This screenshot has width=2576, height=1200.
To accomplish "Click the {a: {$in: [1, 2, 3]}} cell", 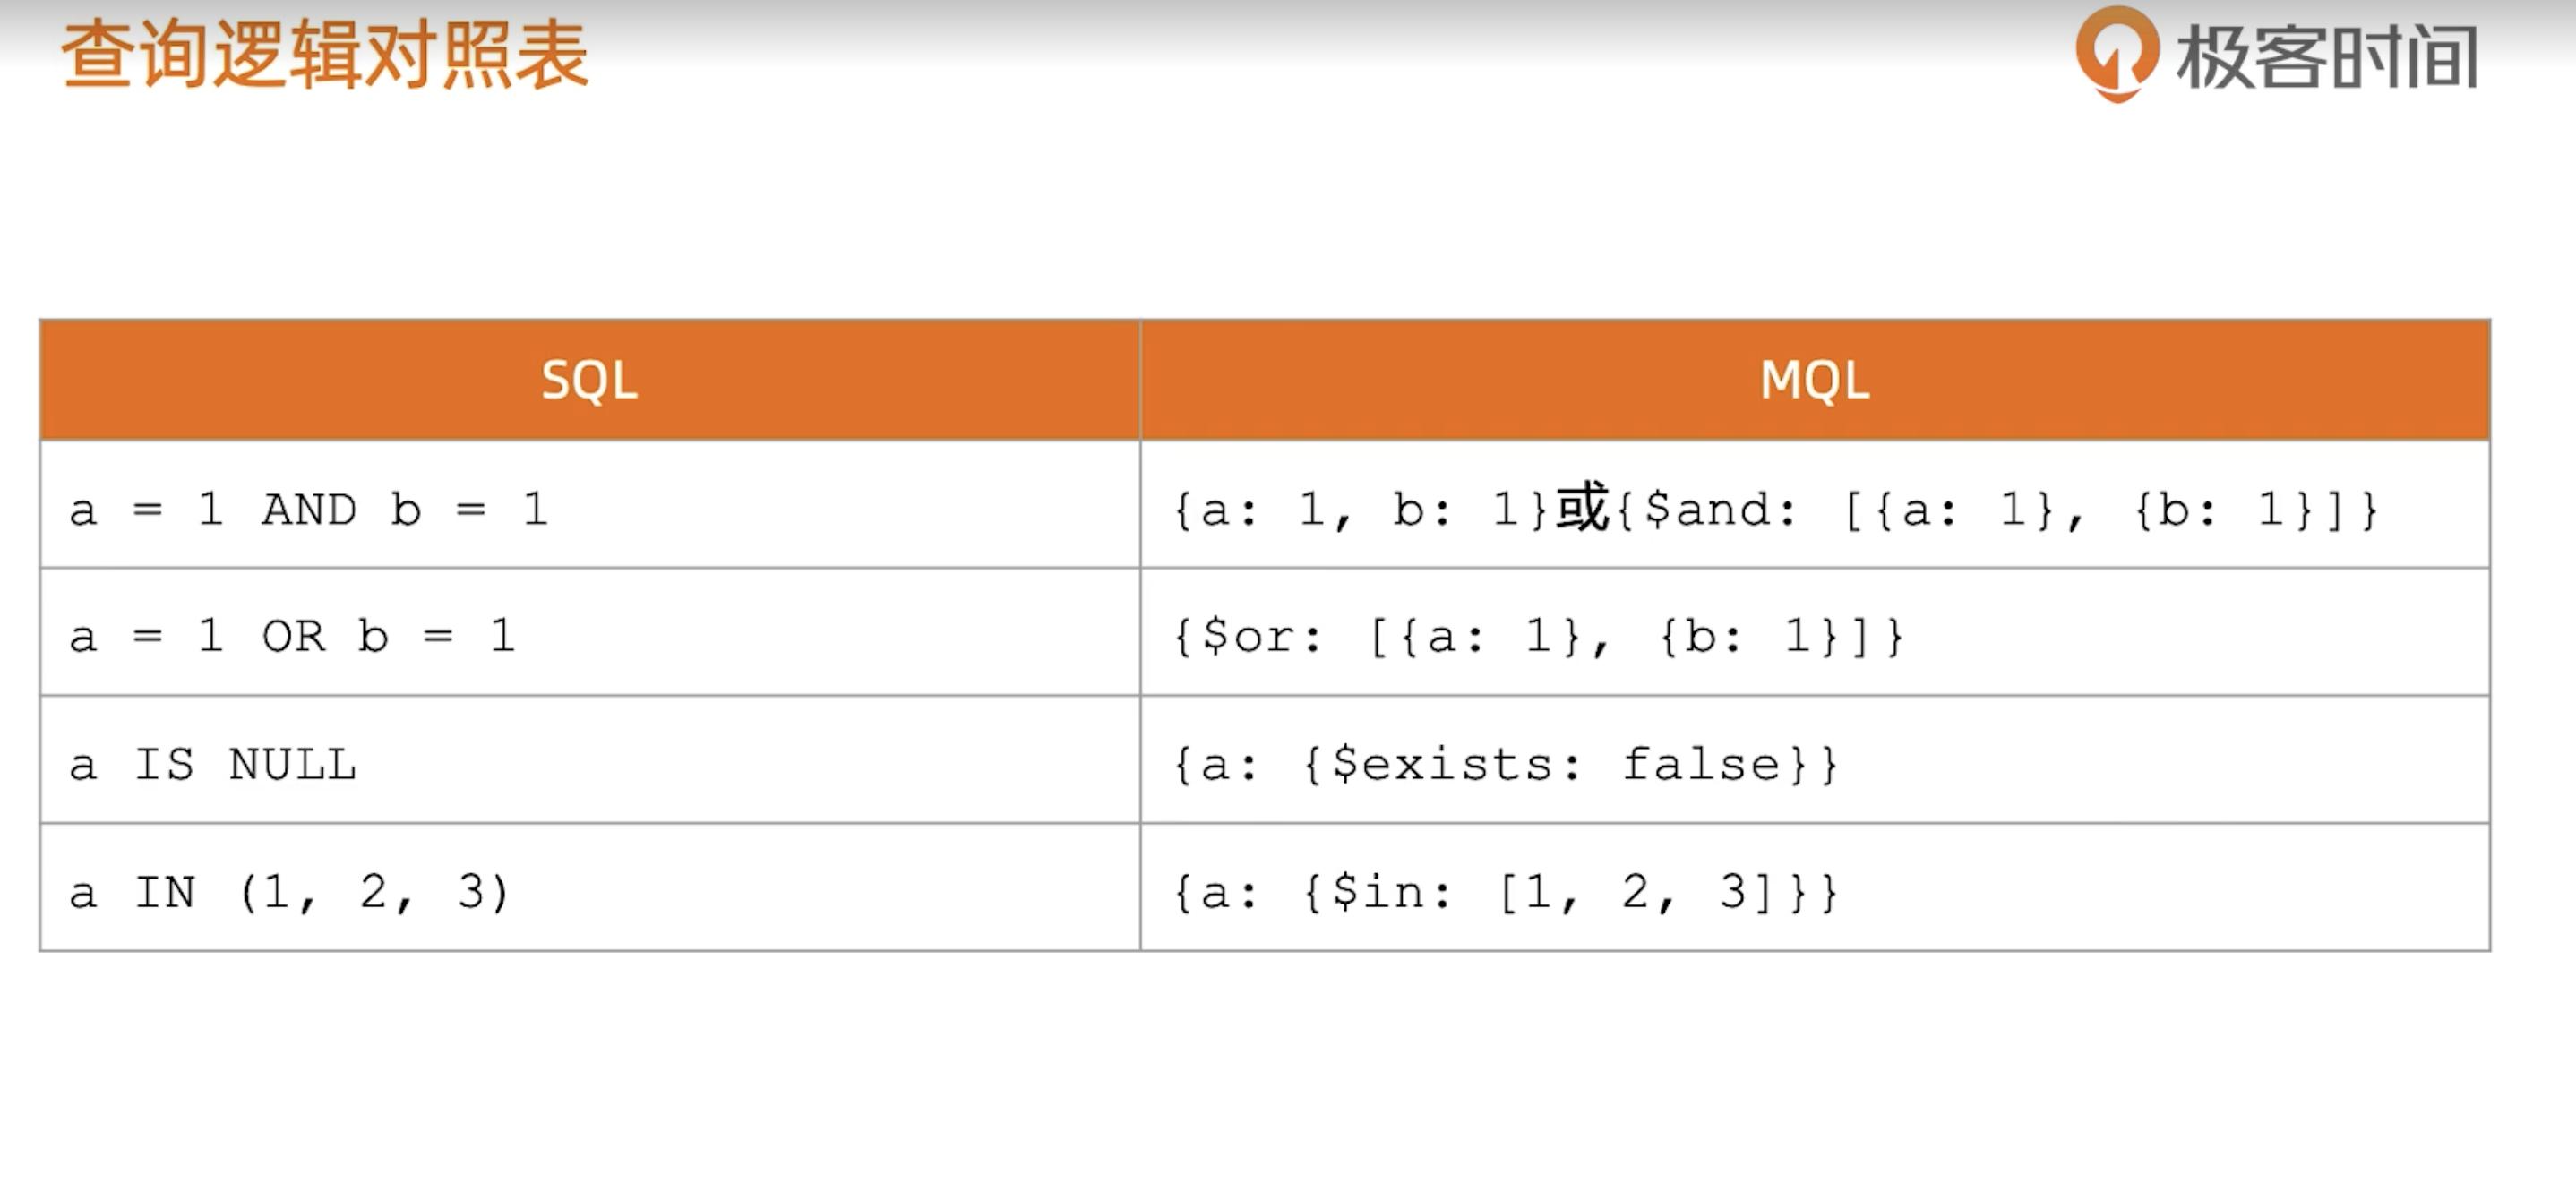I will click(x=1505, y=892).
